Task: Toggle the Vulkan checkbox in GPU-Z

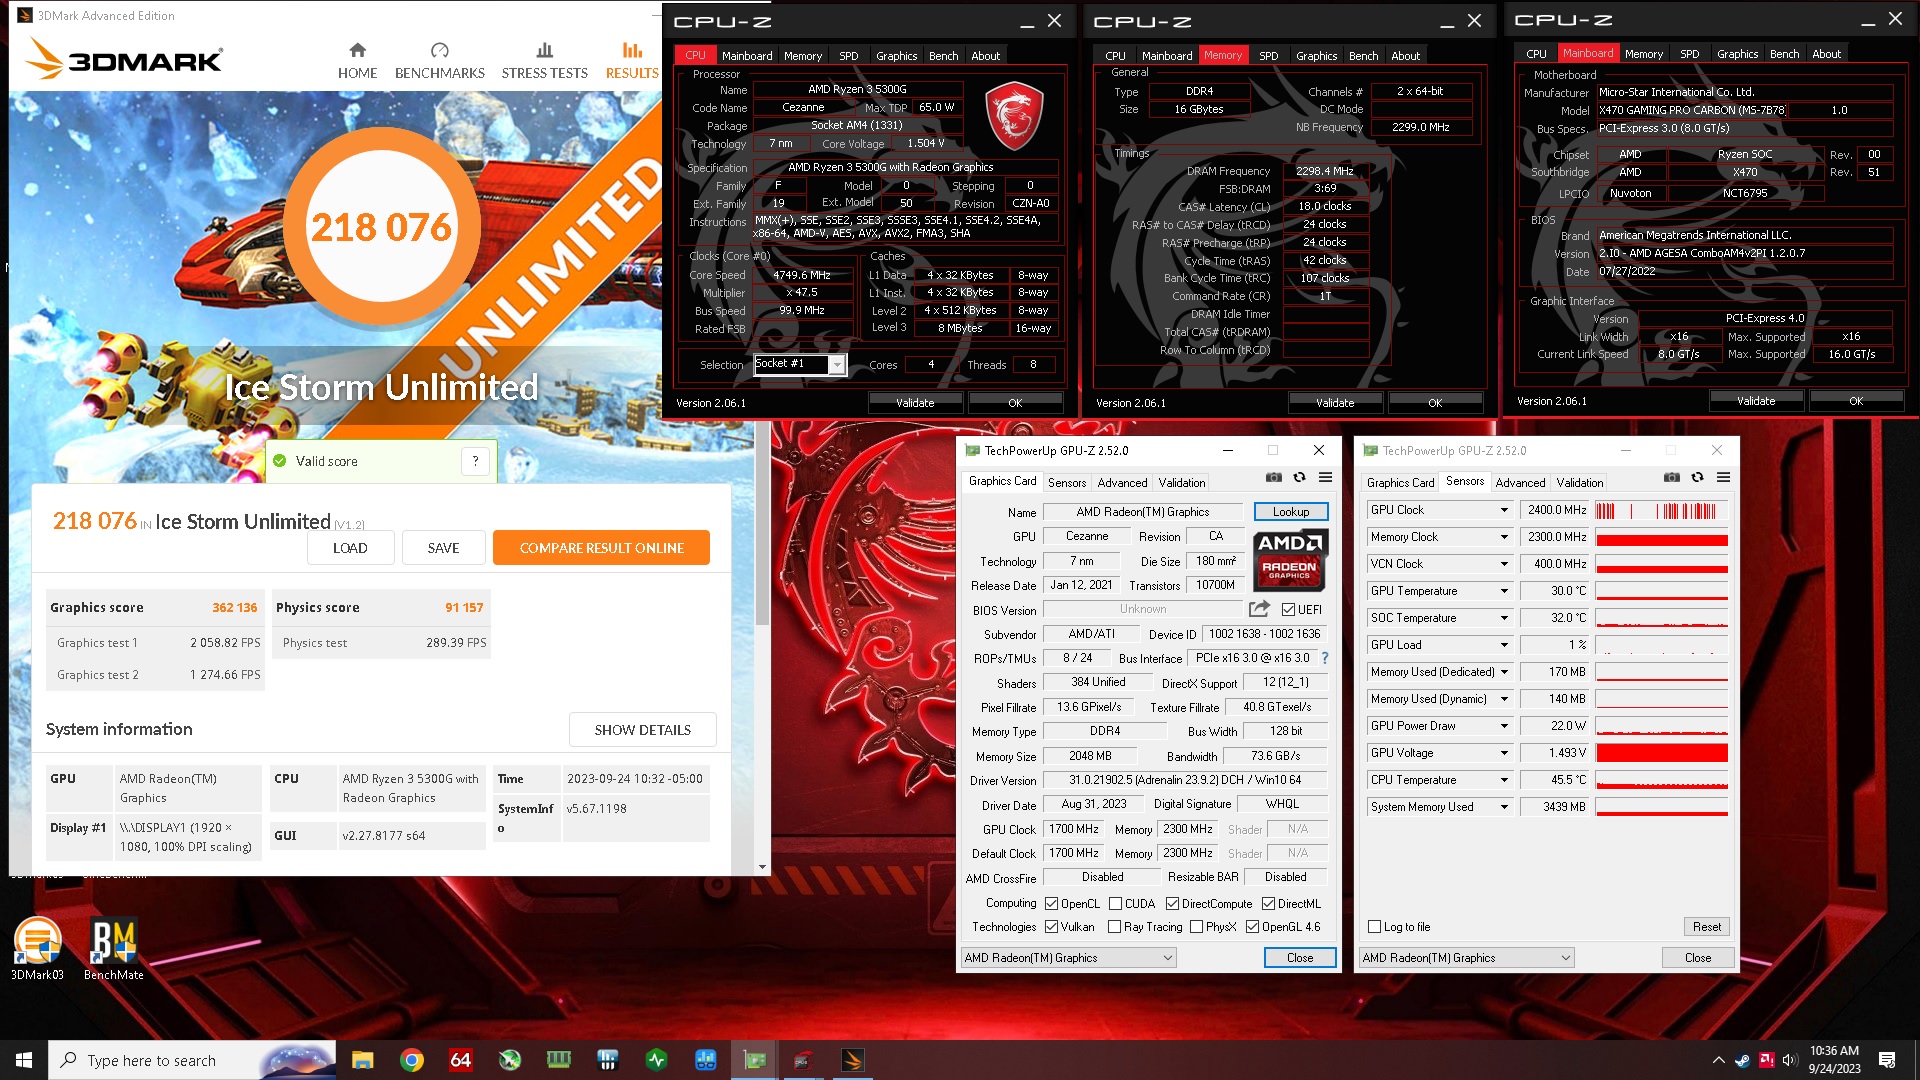Action: tap(1052, 927)
